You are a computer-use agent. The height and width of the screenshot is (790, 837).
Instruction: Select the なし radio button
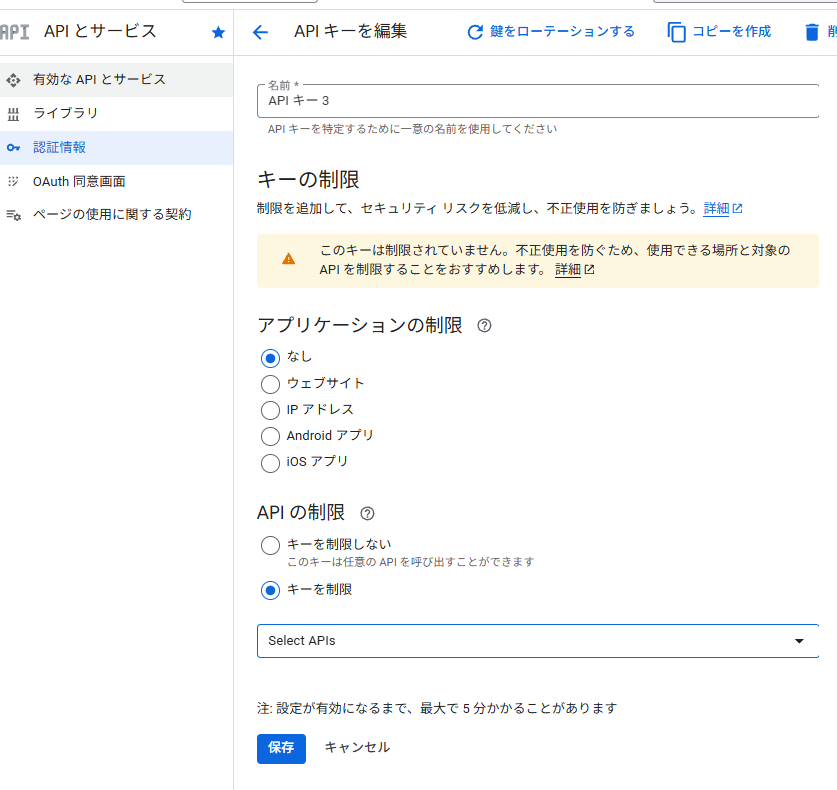(x=270, y=358)
